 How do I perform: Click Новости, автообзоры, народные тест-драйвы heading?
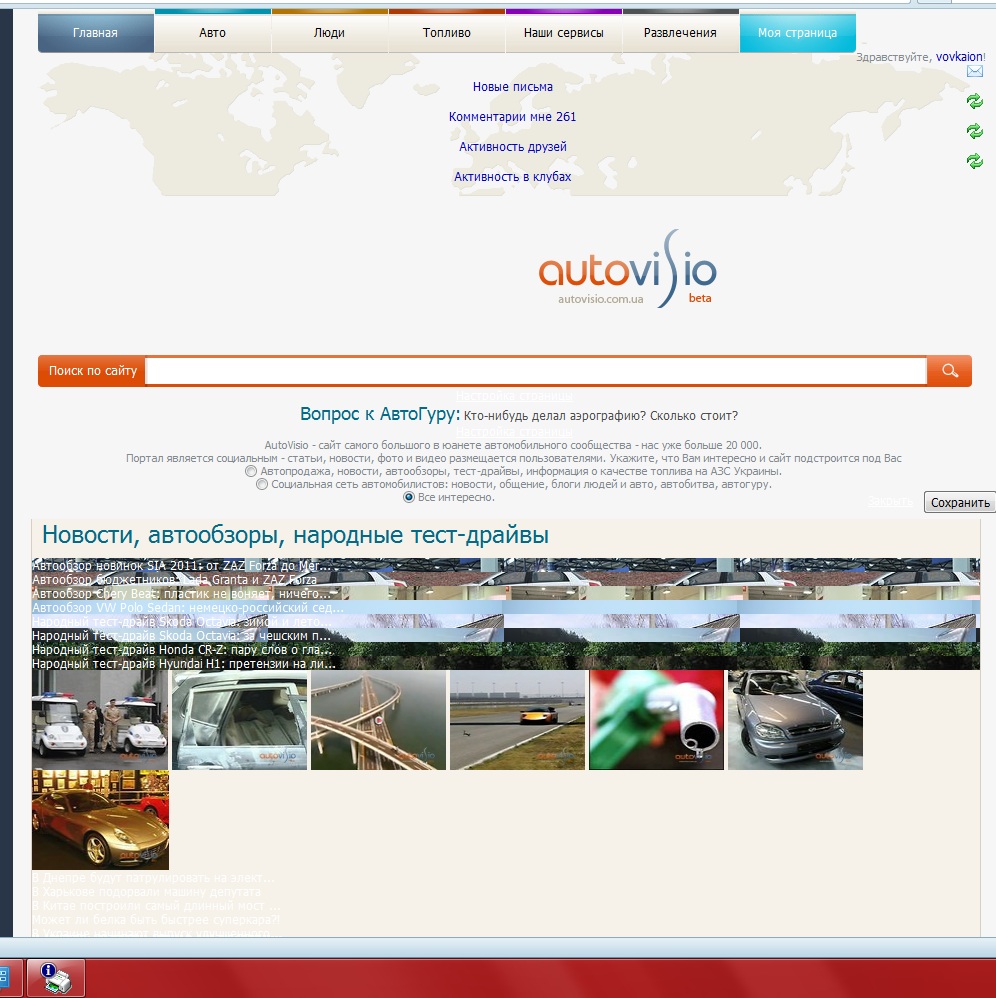coord(295,535)
